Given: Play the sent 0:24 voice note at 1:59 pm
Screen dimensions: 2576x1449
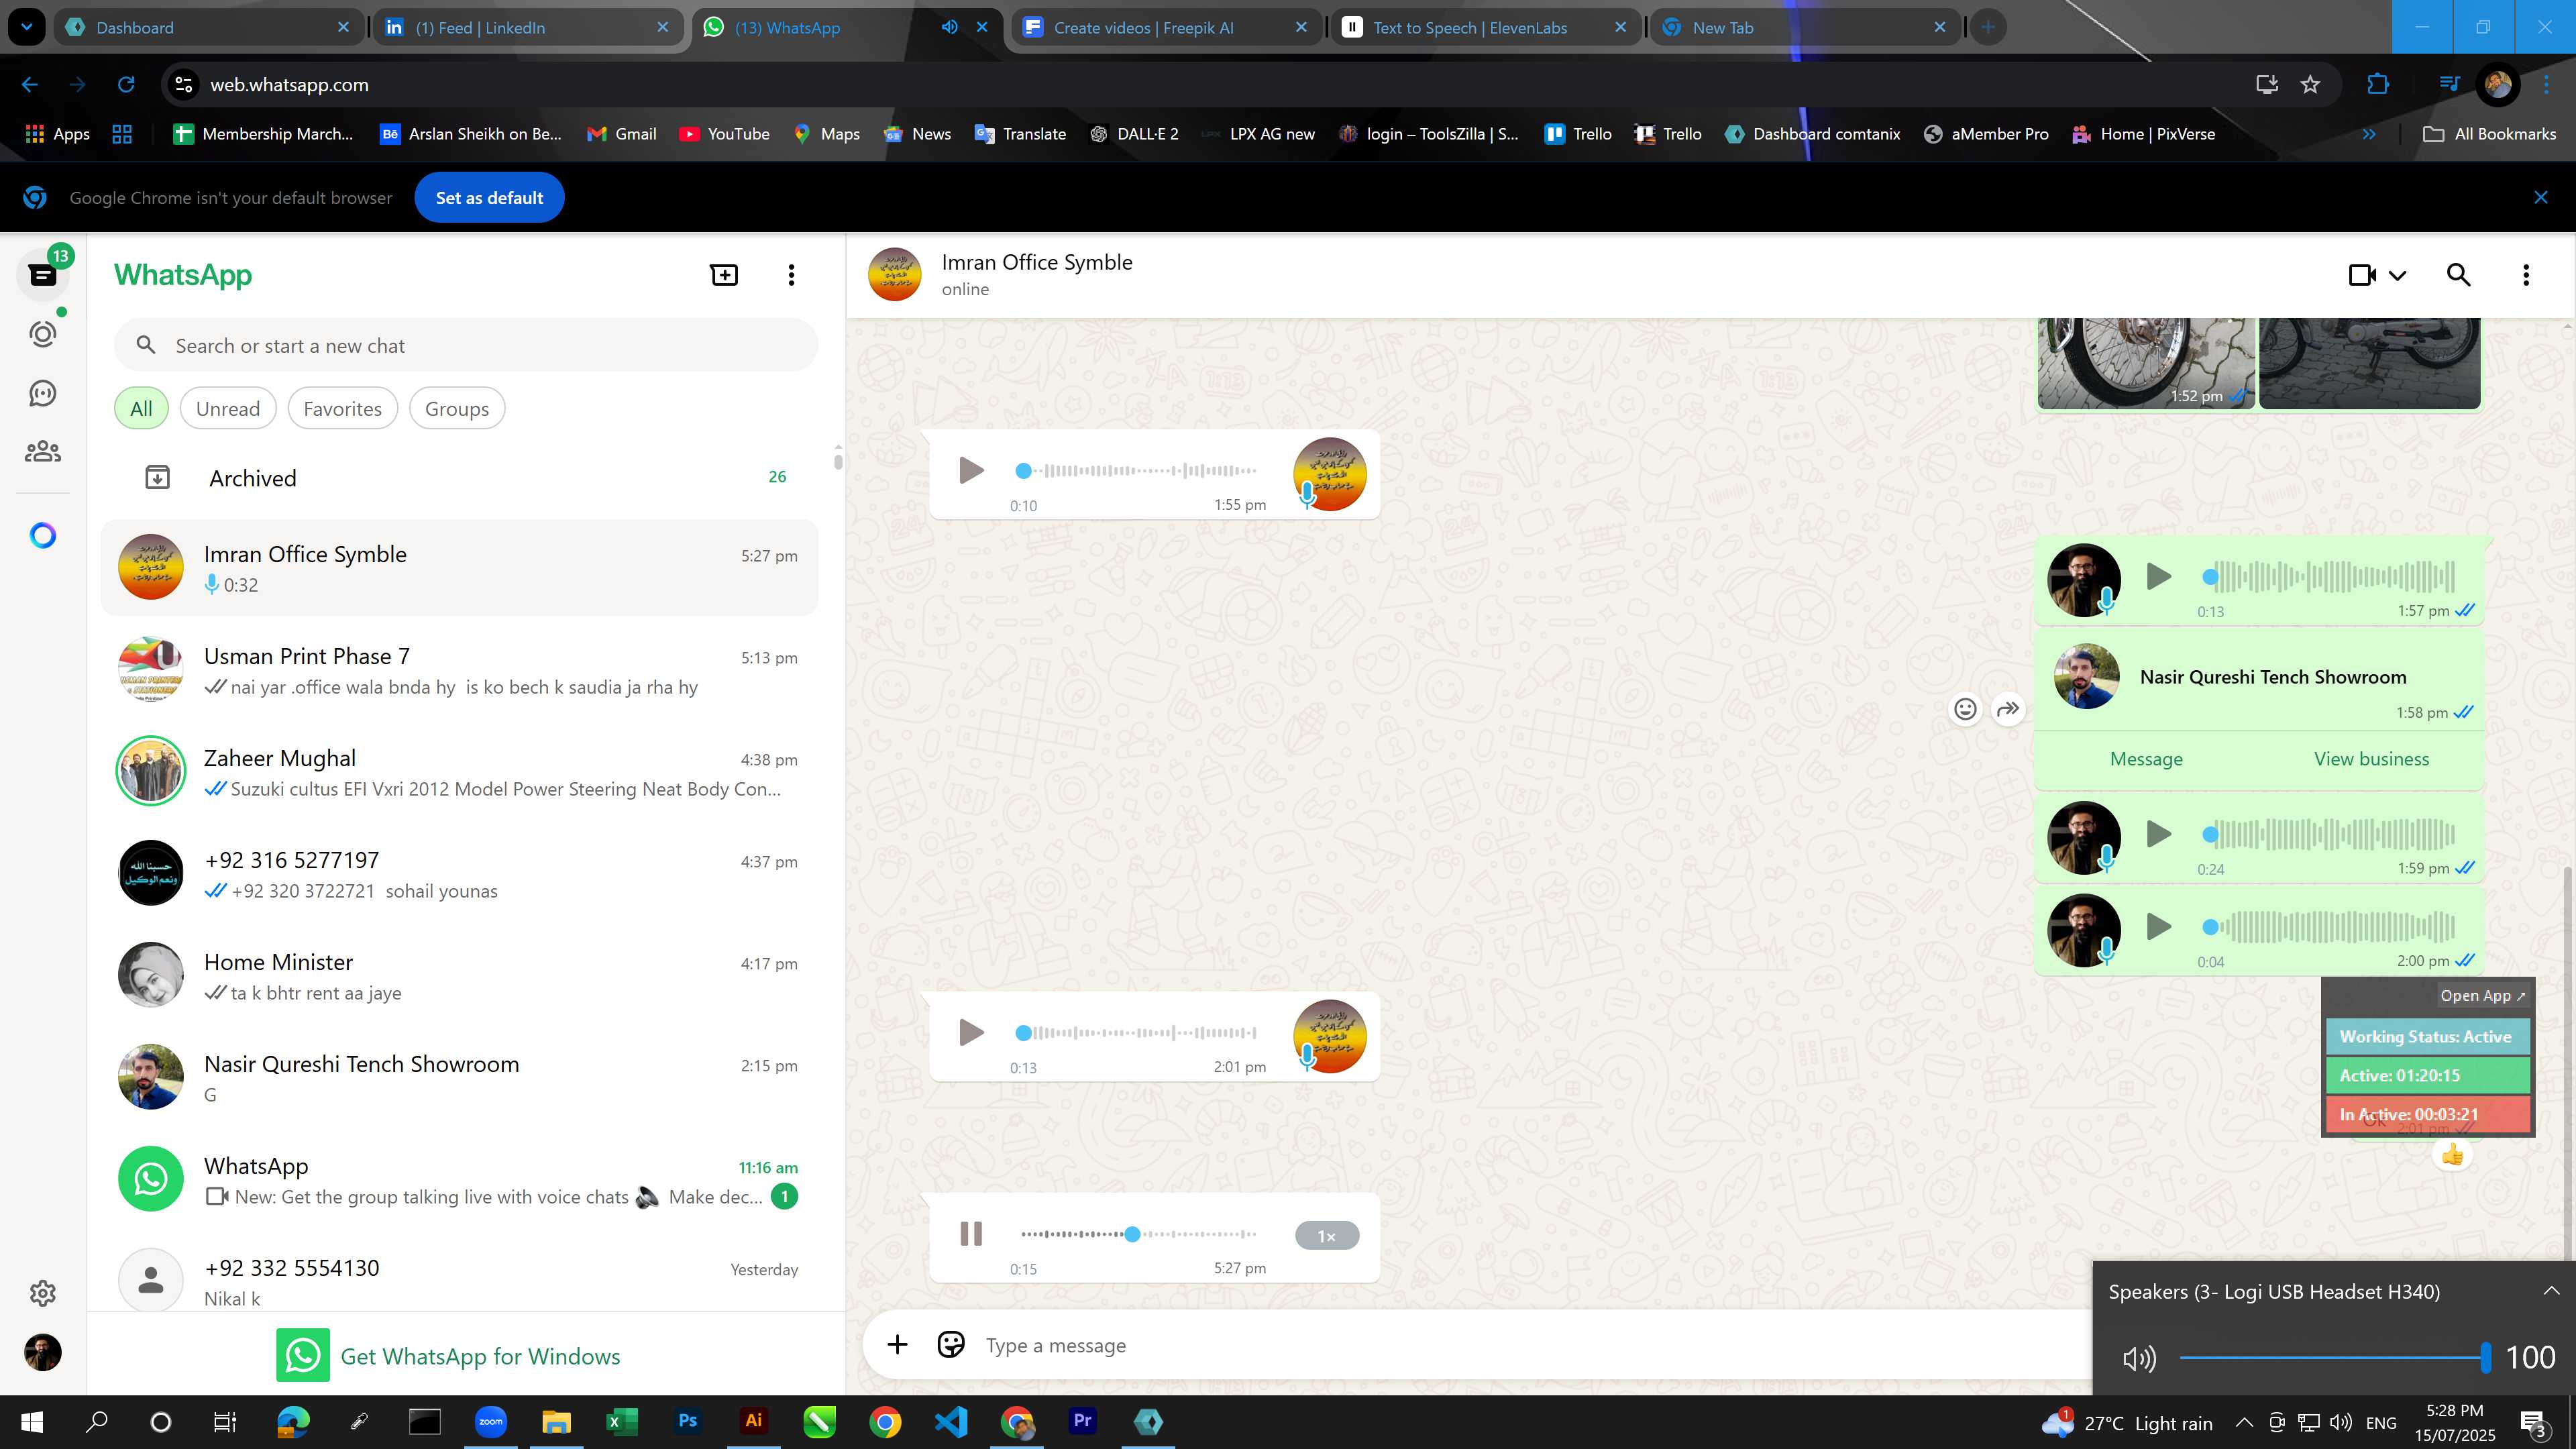Looking at the screenshot, I should 2158,834.
